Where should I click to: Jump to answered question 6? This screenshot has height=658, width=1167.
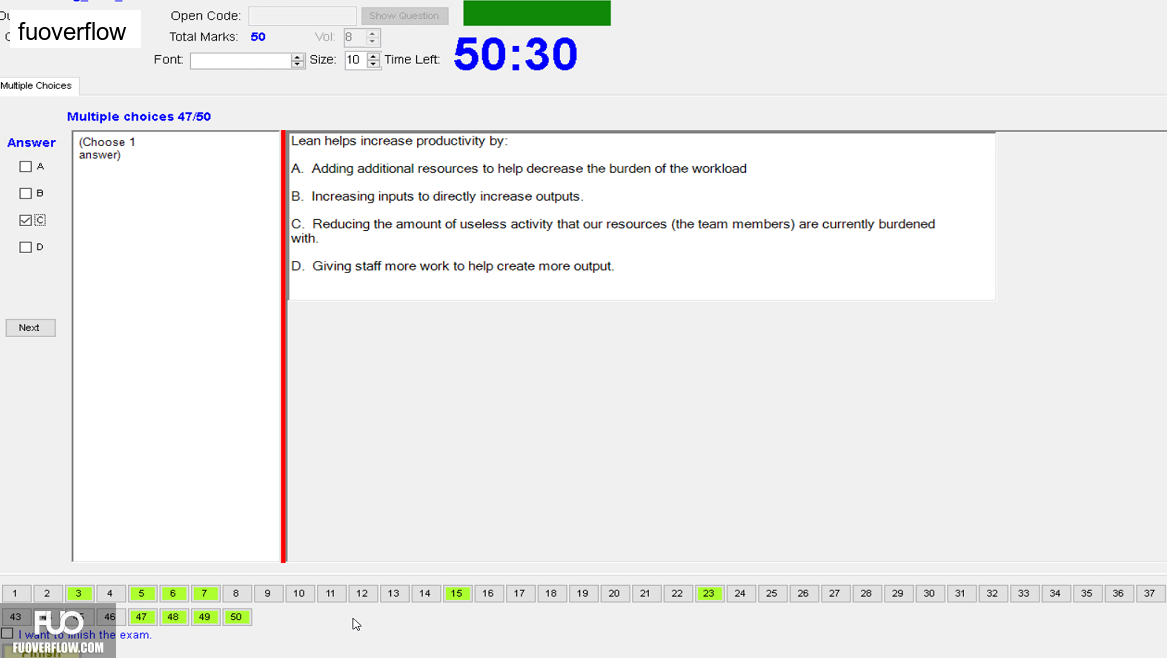pos(173,593)
